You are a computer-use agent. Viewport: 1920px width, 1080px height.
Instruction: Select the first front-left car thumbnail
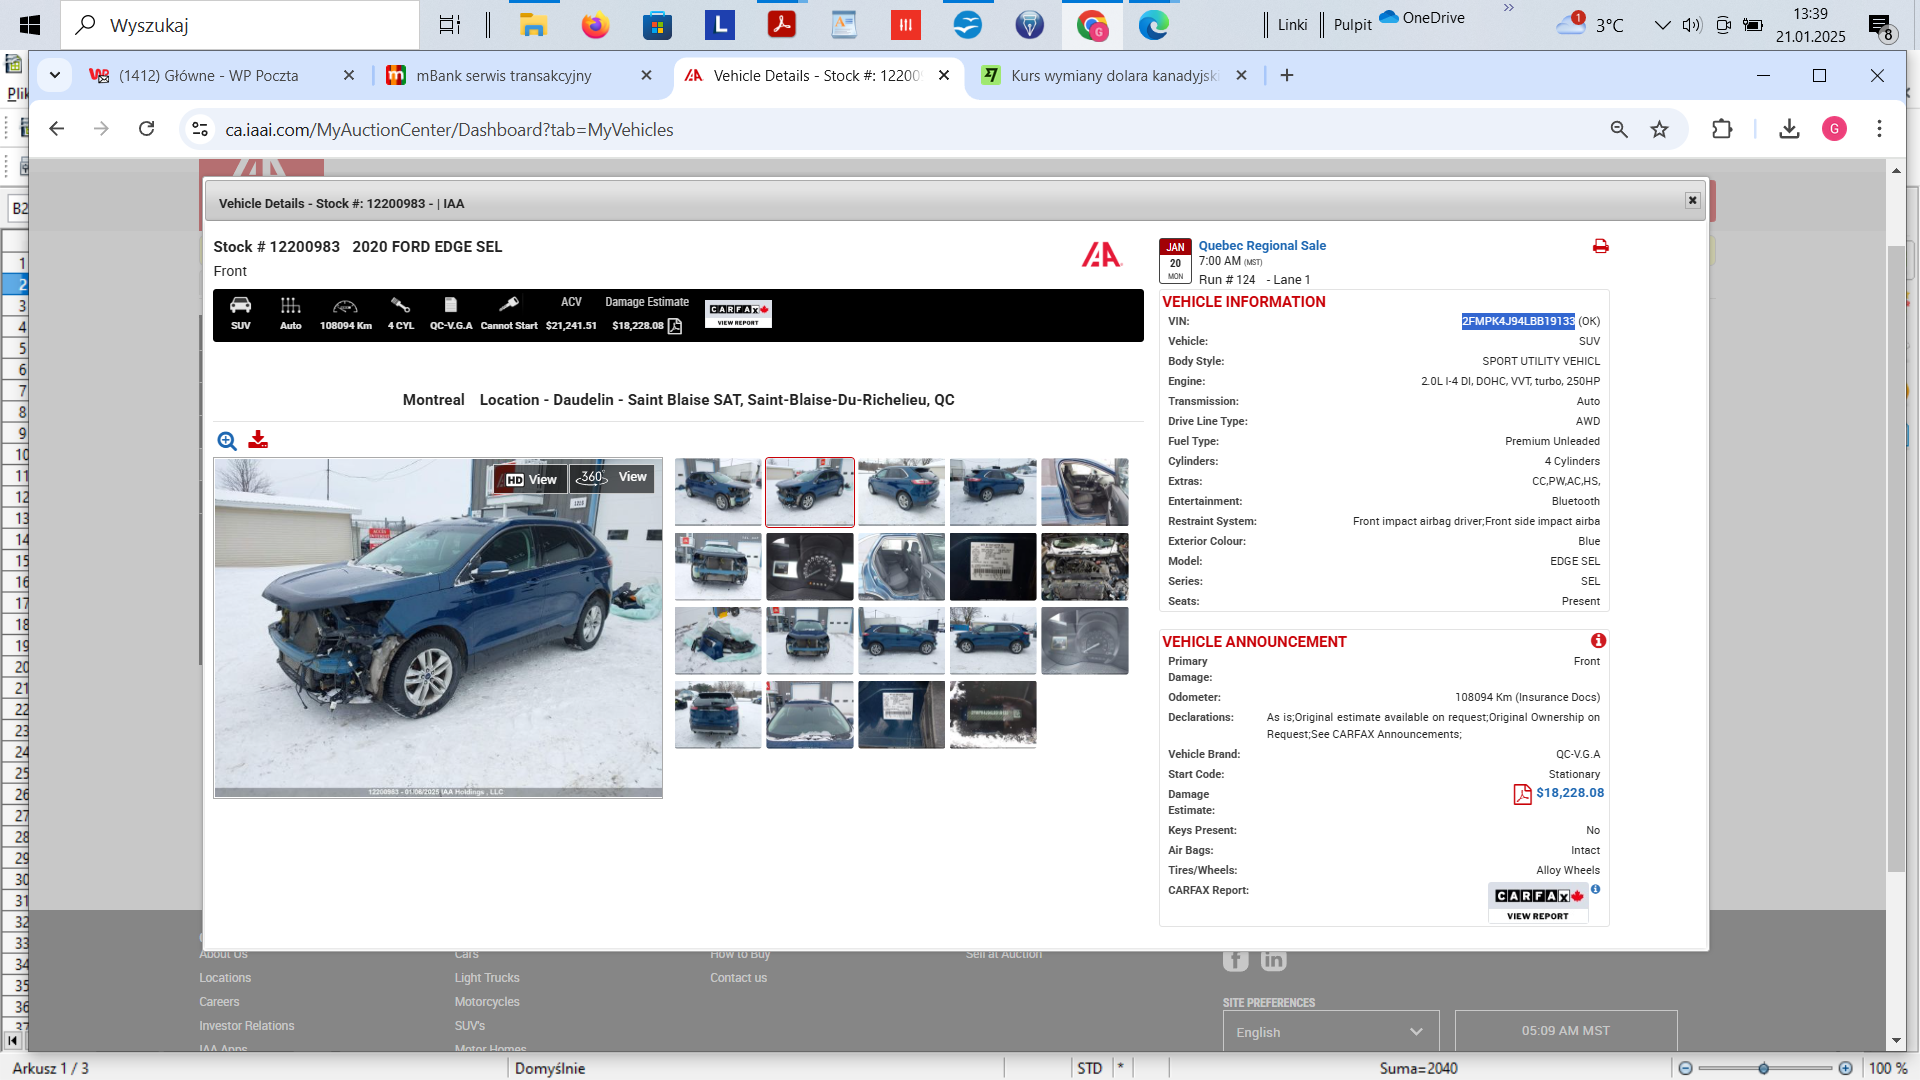[x=718, y=492]
